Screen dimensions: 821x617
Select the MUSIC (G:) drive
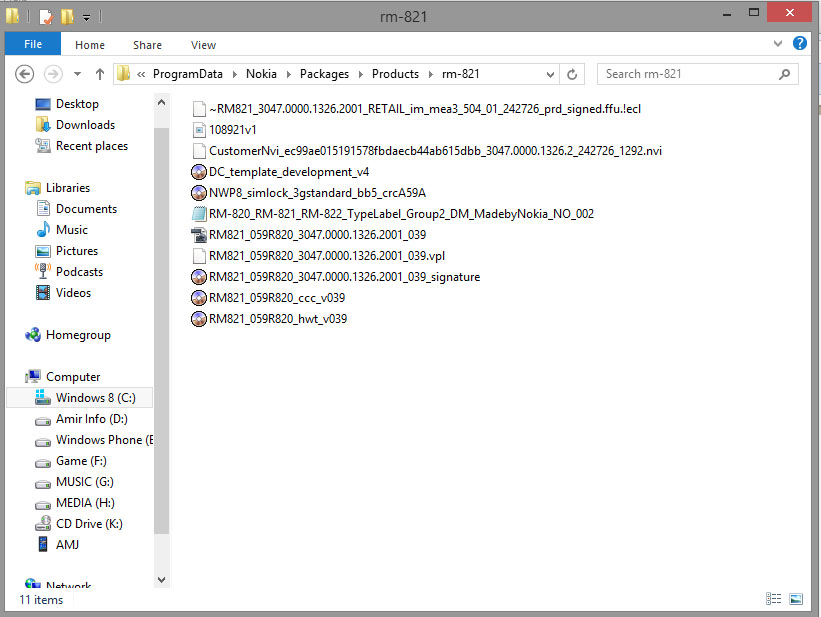84,481
